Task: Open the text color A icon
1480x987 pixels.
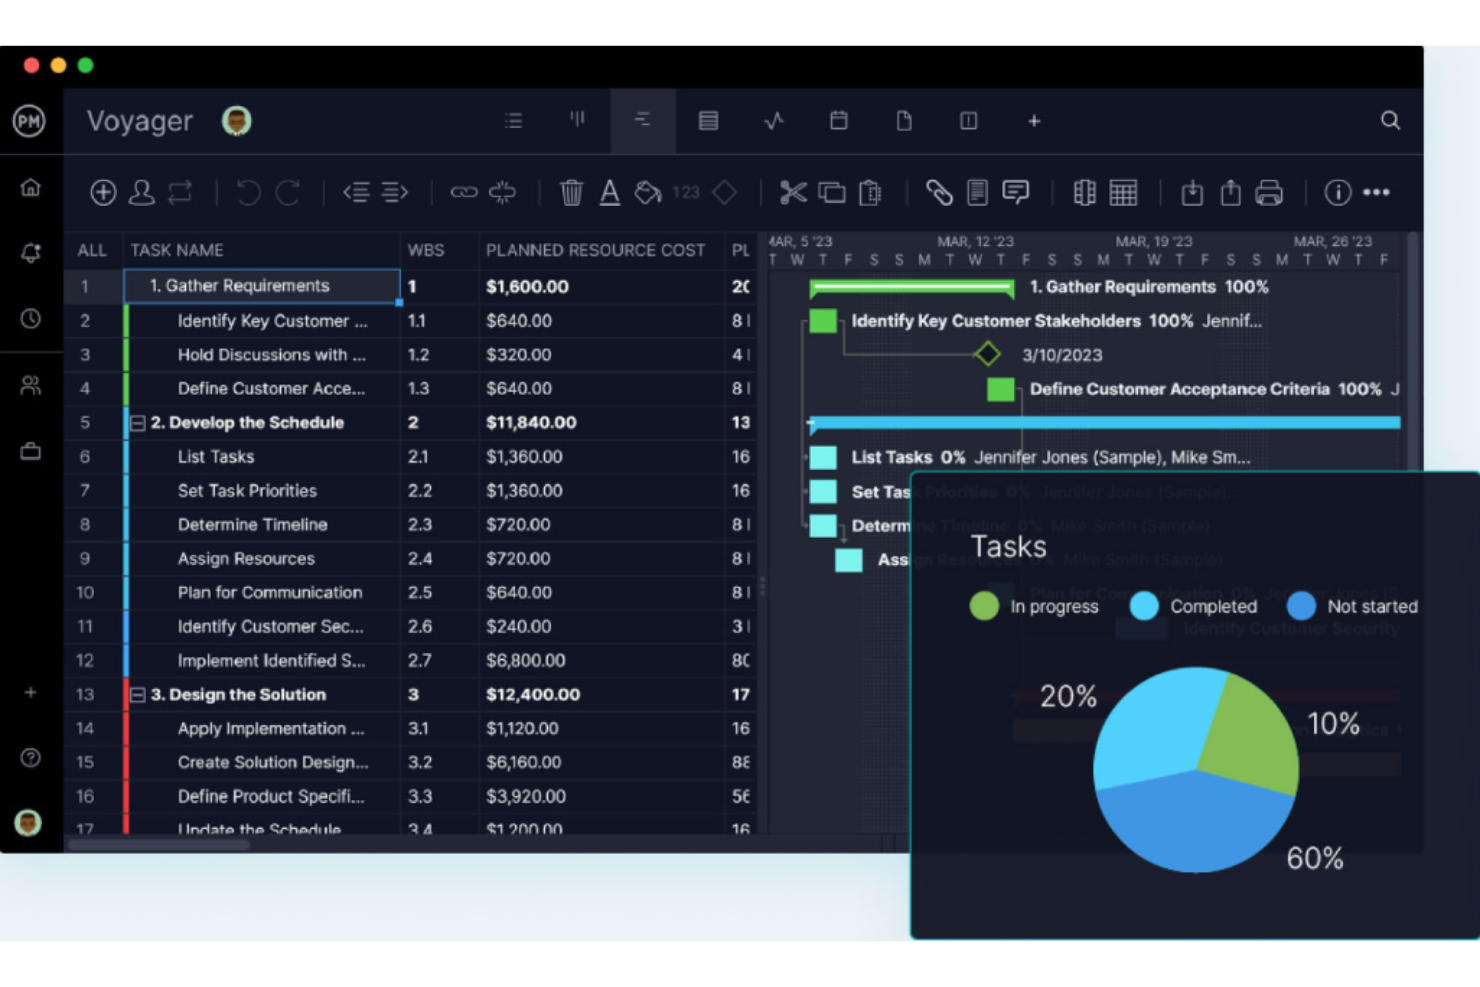Action: (609, 192)
